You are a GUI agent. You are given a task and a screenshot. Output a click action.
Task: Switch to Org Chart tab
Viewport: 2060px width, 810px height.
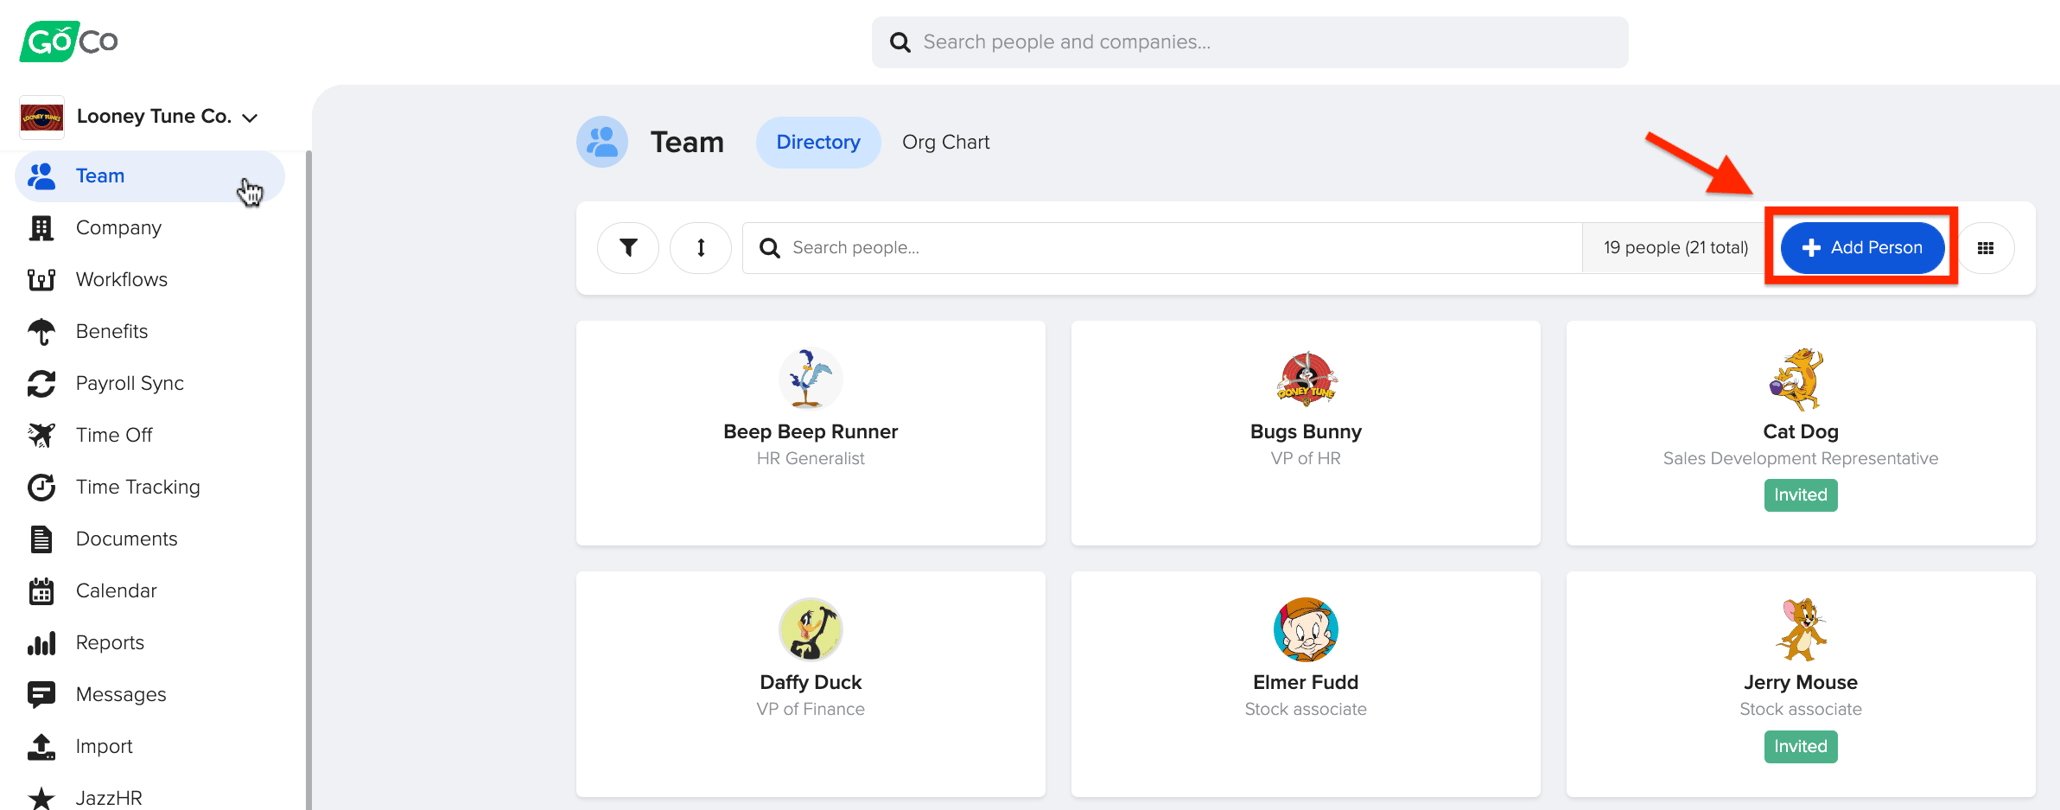pos(946,142)
